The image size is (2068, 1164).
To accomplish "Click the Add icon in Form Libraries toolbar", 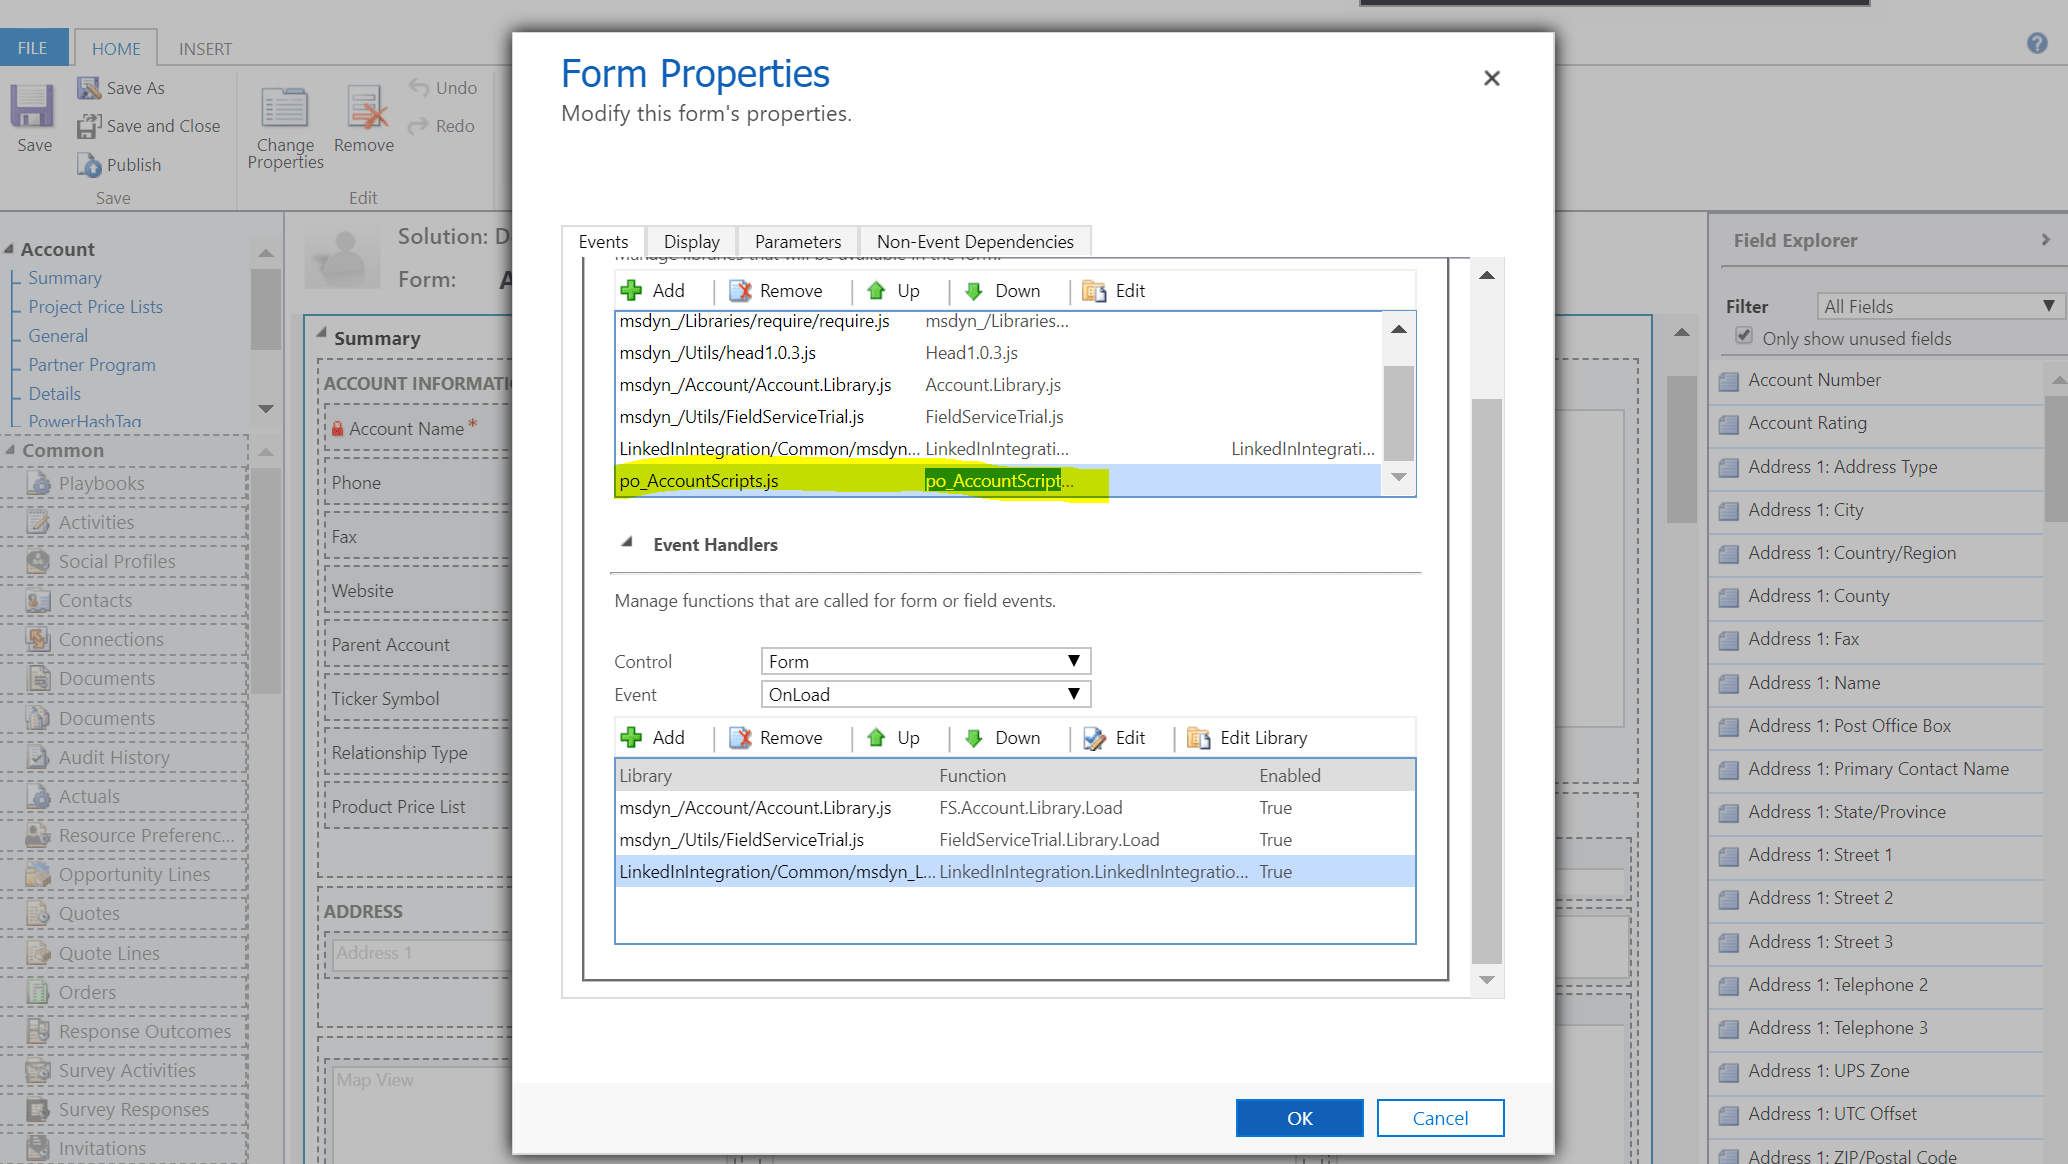I will click(x=632, y=291).
